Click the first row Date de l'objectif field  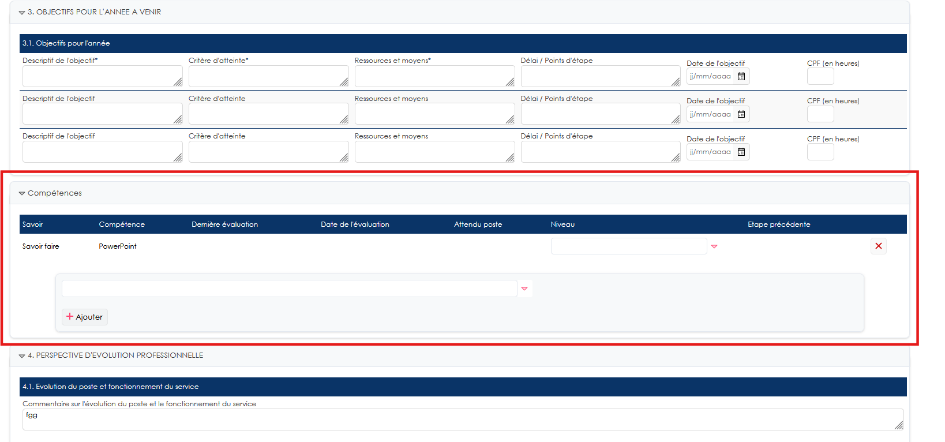click(718, 77)
